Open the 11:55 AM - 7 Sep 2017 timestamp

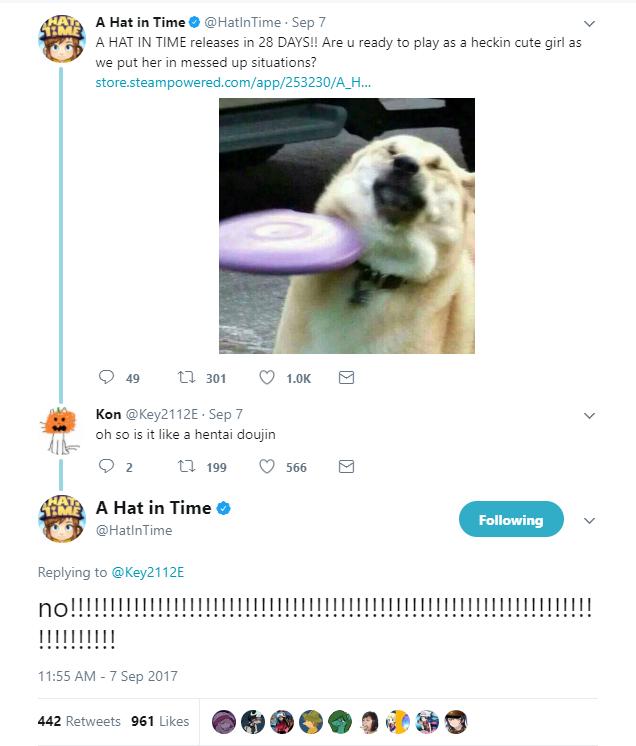107,675
